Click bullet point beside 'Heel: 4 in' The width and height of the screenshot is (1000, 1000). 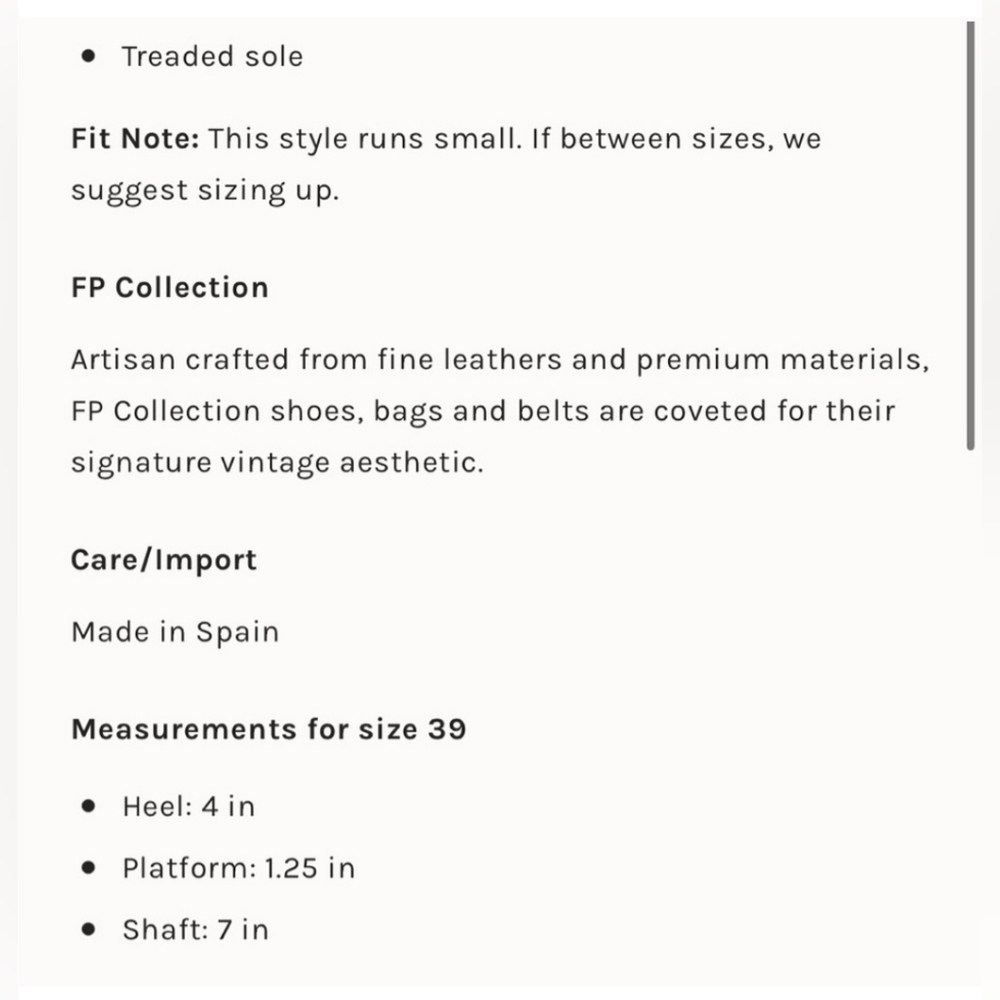pos(89,806)
